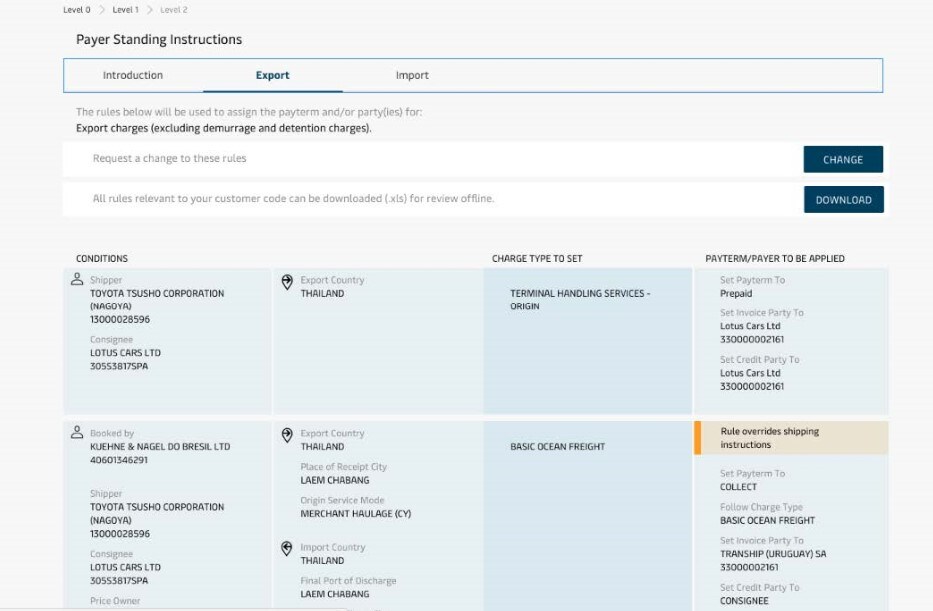Go to Level 1 breadcrumb
The width and height of the screenshot is (933, 611).
[x=125, y=10]
